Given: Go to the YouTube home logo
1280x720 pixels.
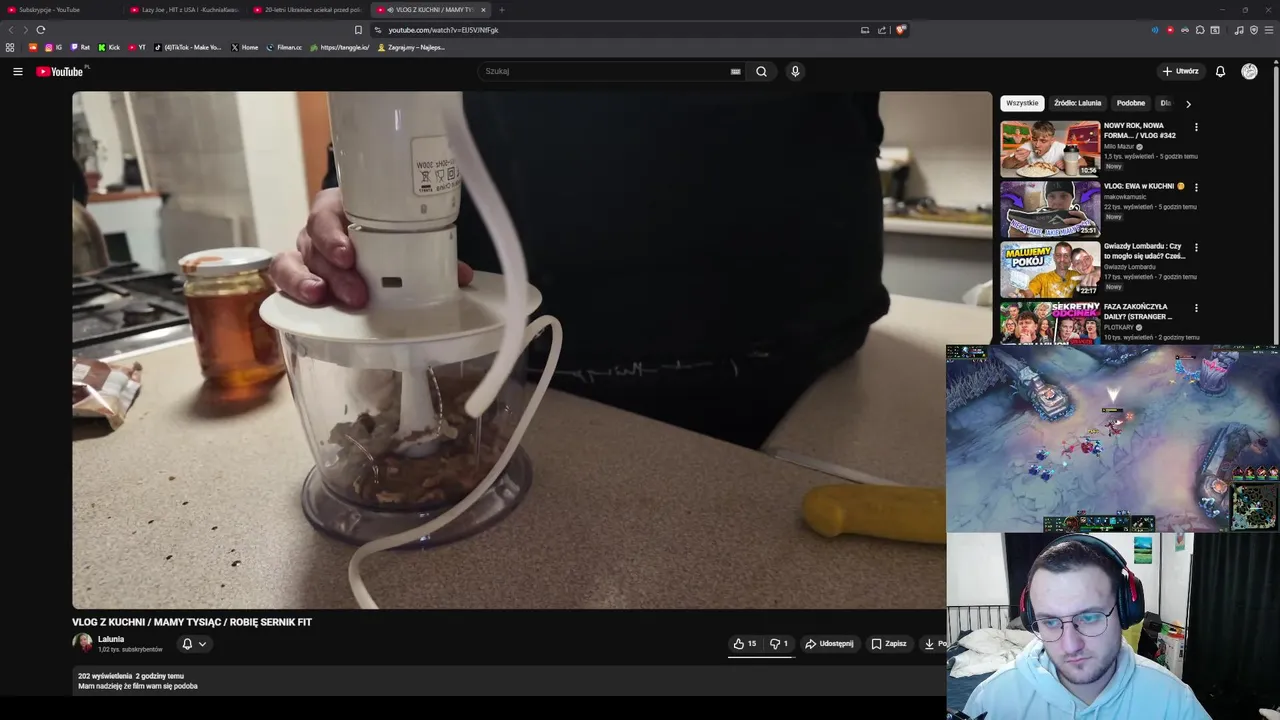Looking at the screenshot, I should [x=60, y=71].
